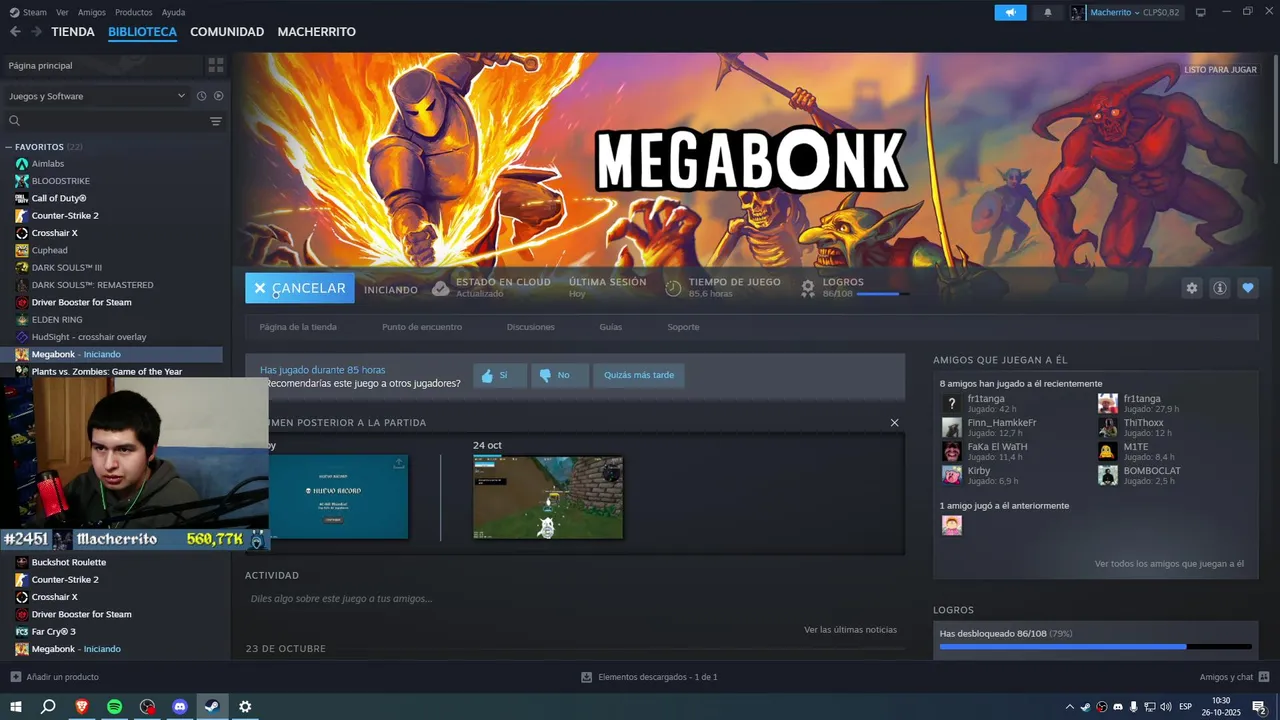
Task: View all friends who play link
Action: (x=1169, y=564)
